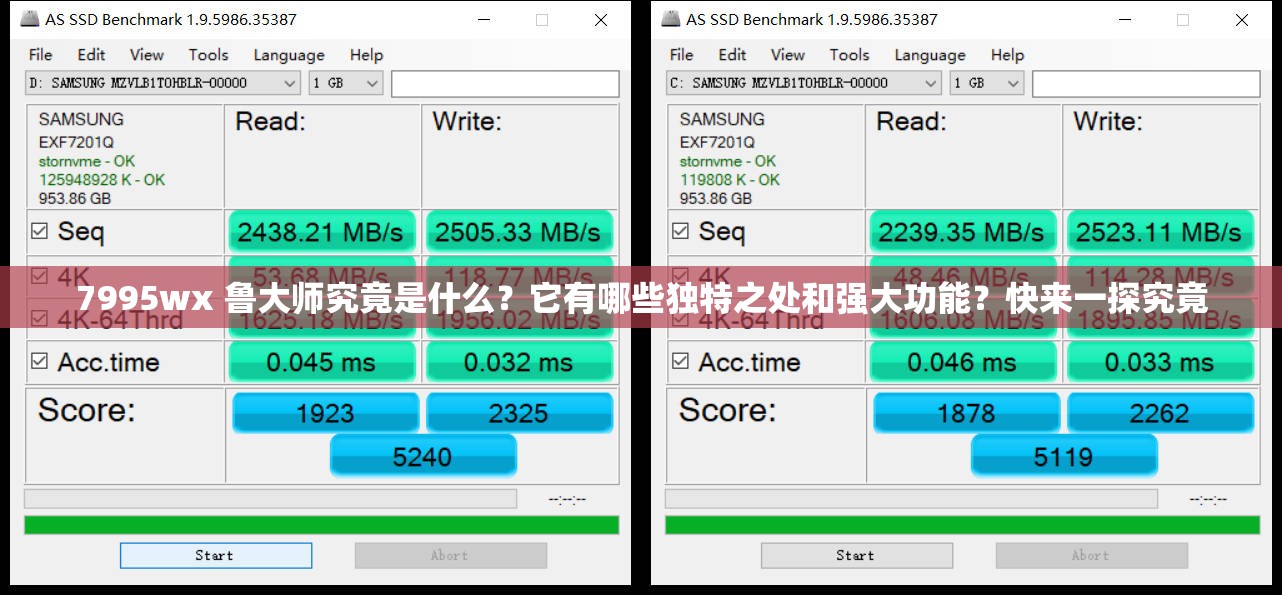Maximize the left AS SSD window
Screen dimensions: 1282x595
pyautogui.click(x=542, y=19)
